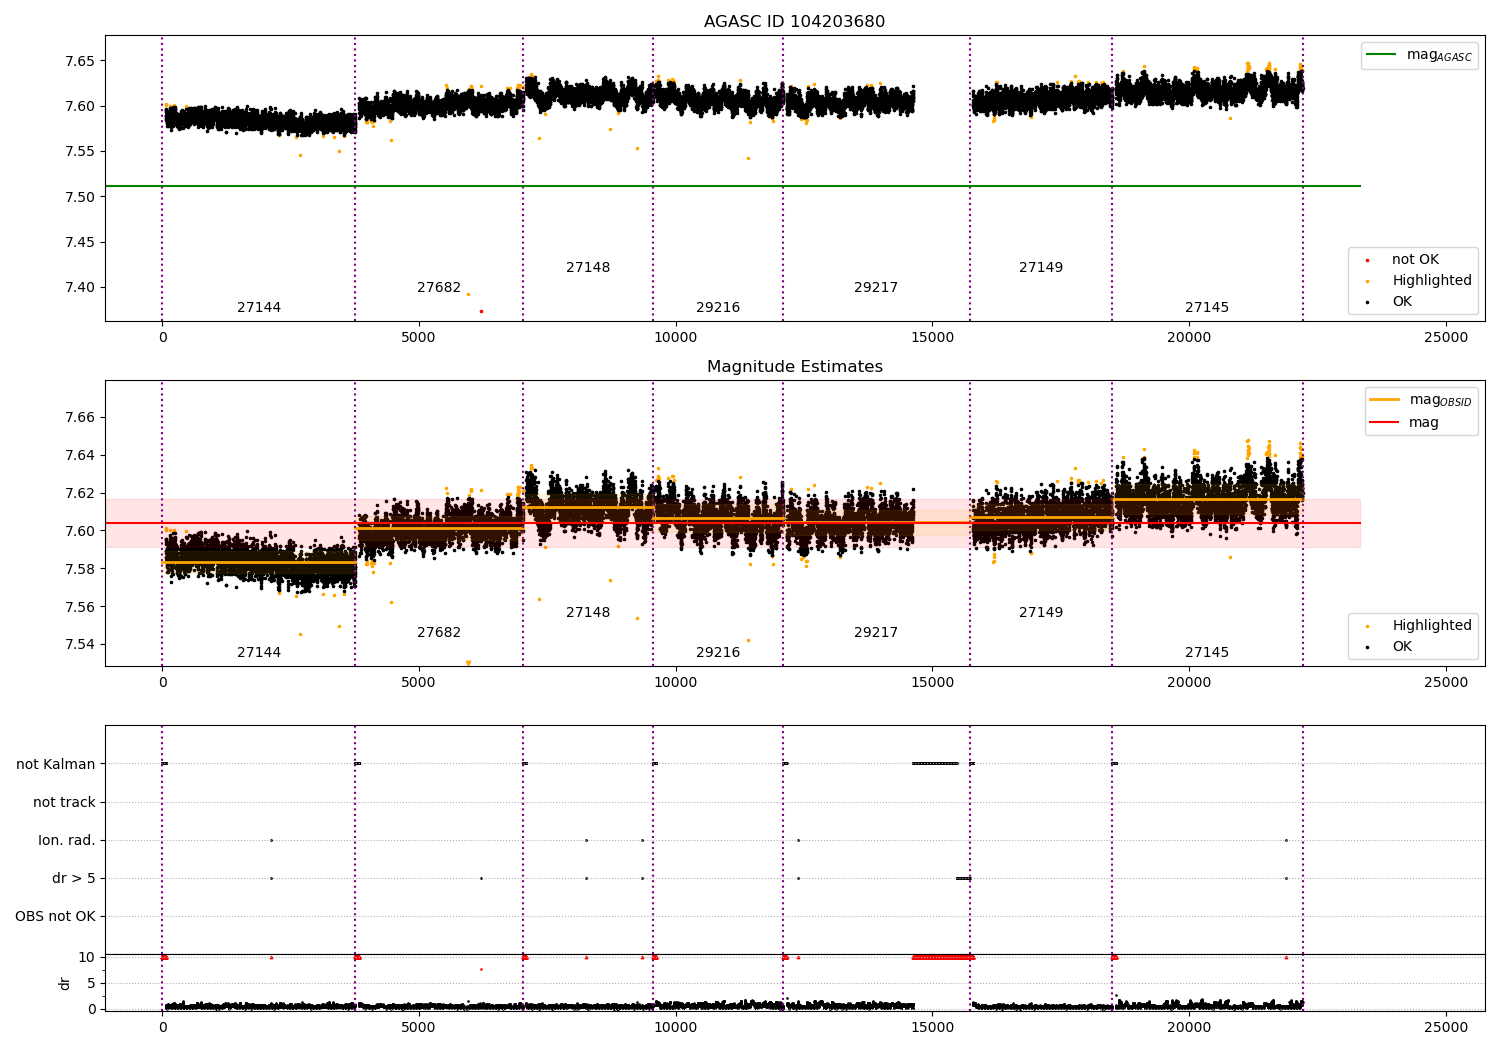
Task: Click the title 'AGASC ID 104203680'
Action: point(794,22)
